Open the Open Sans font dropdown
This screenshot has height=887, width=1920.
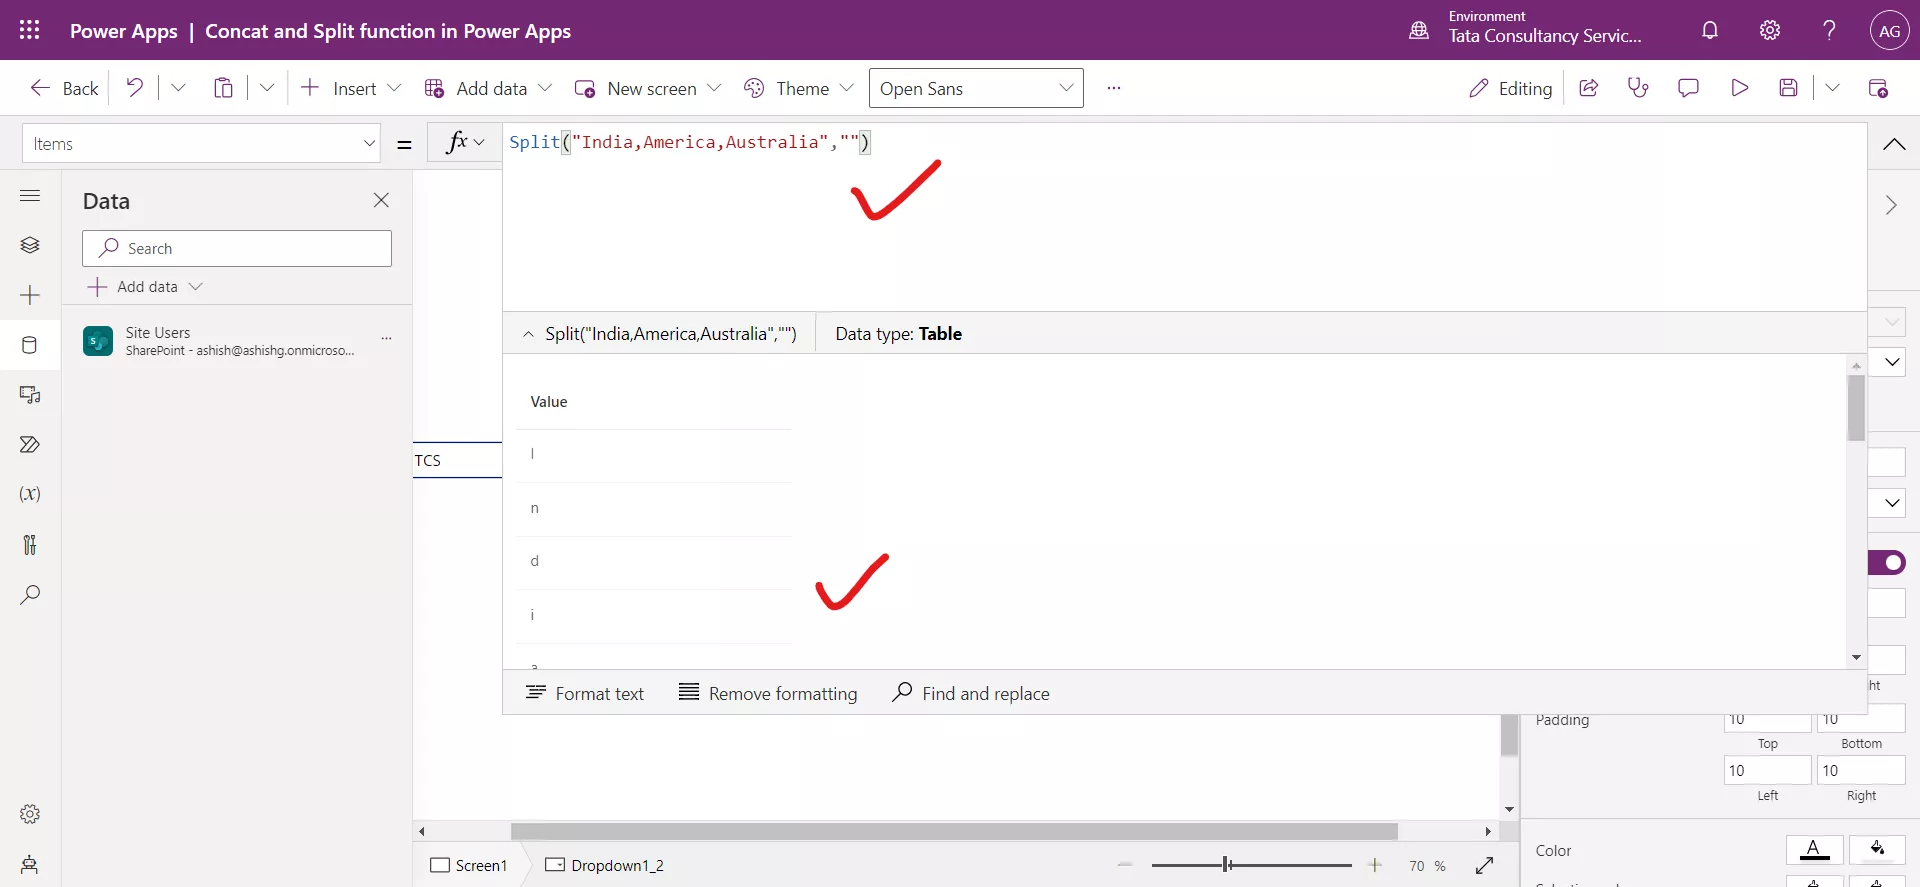(x=976, y=88)
